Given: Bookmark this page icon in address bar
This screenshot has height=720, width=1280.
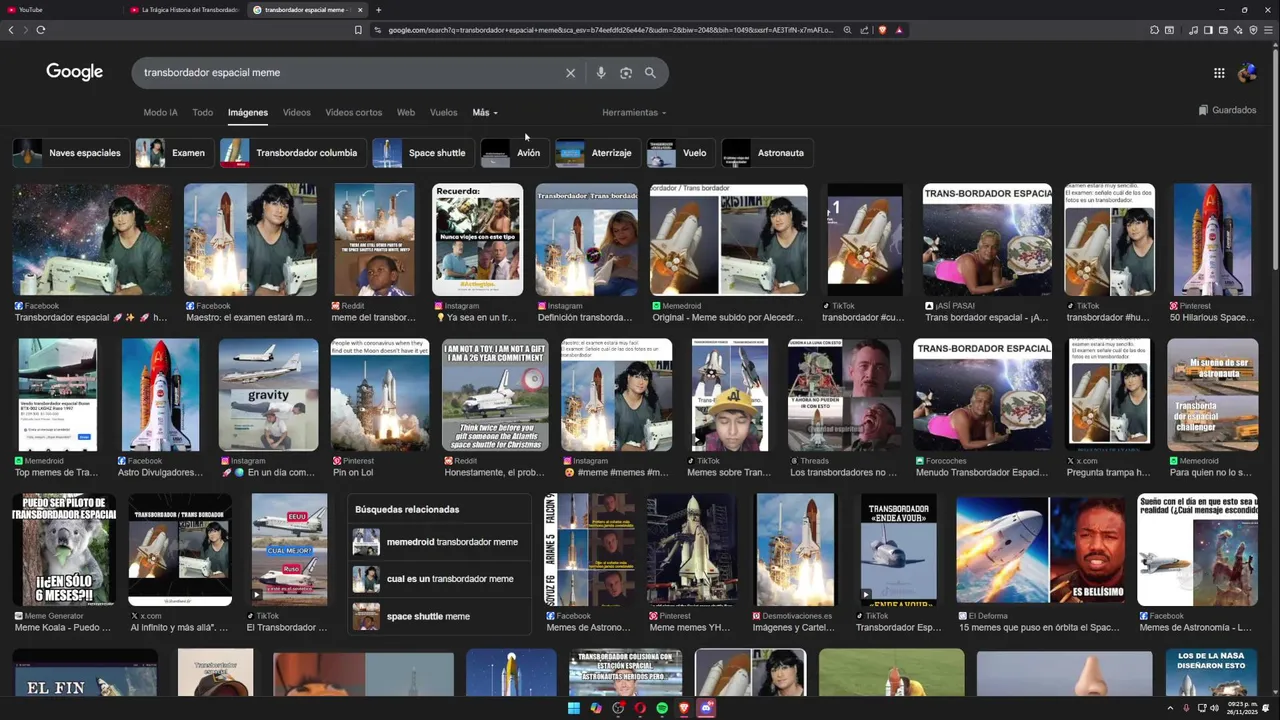Looking at the screenshot, I should point(358,30).
